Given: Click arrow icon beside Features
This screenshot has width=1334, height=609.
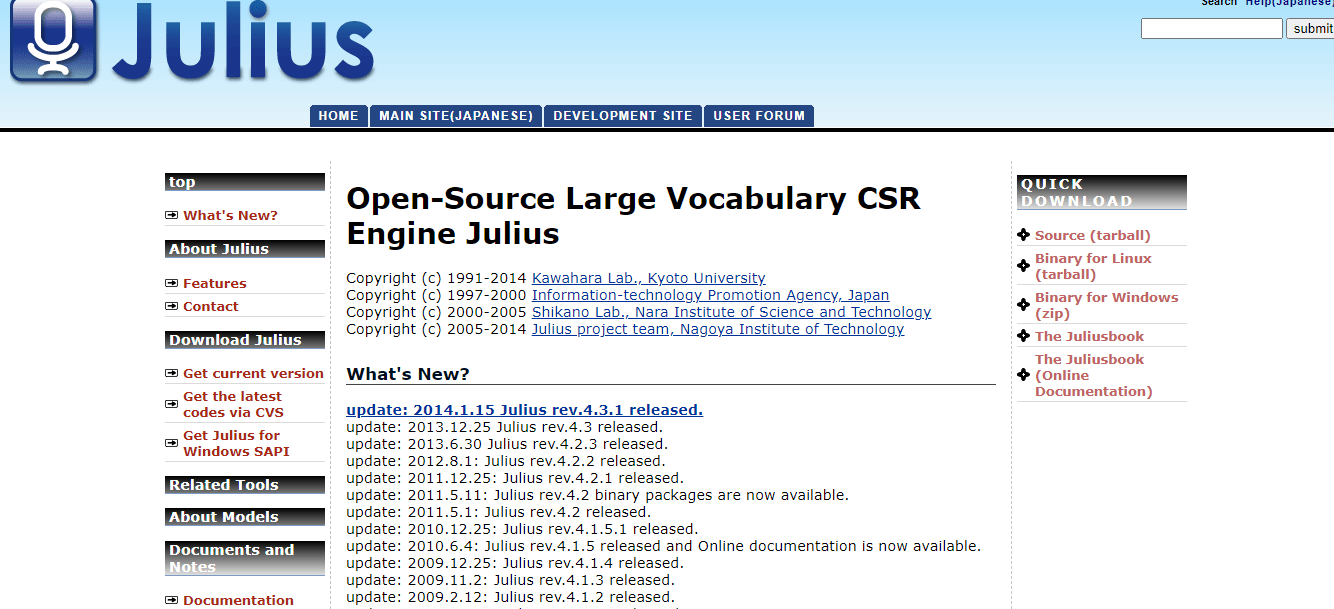Looking at the screenshot, I should (x=172, y=283).
